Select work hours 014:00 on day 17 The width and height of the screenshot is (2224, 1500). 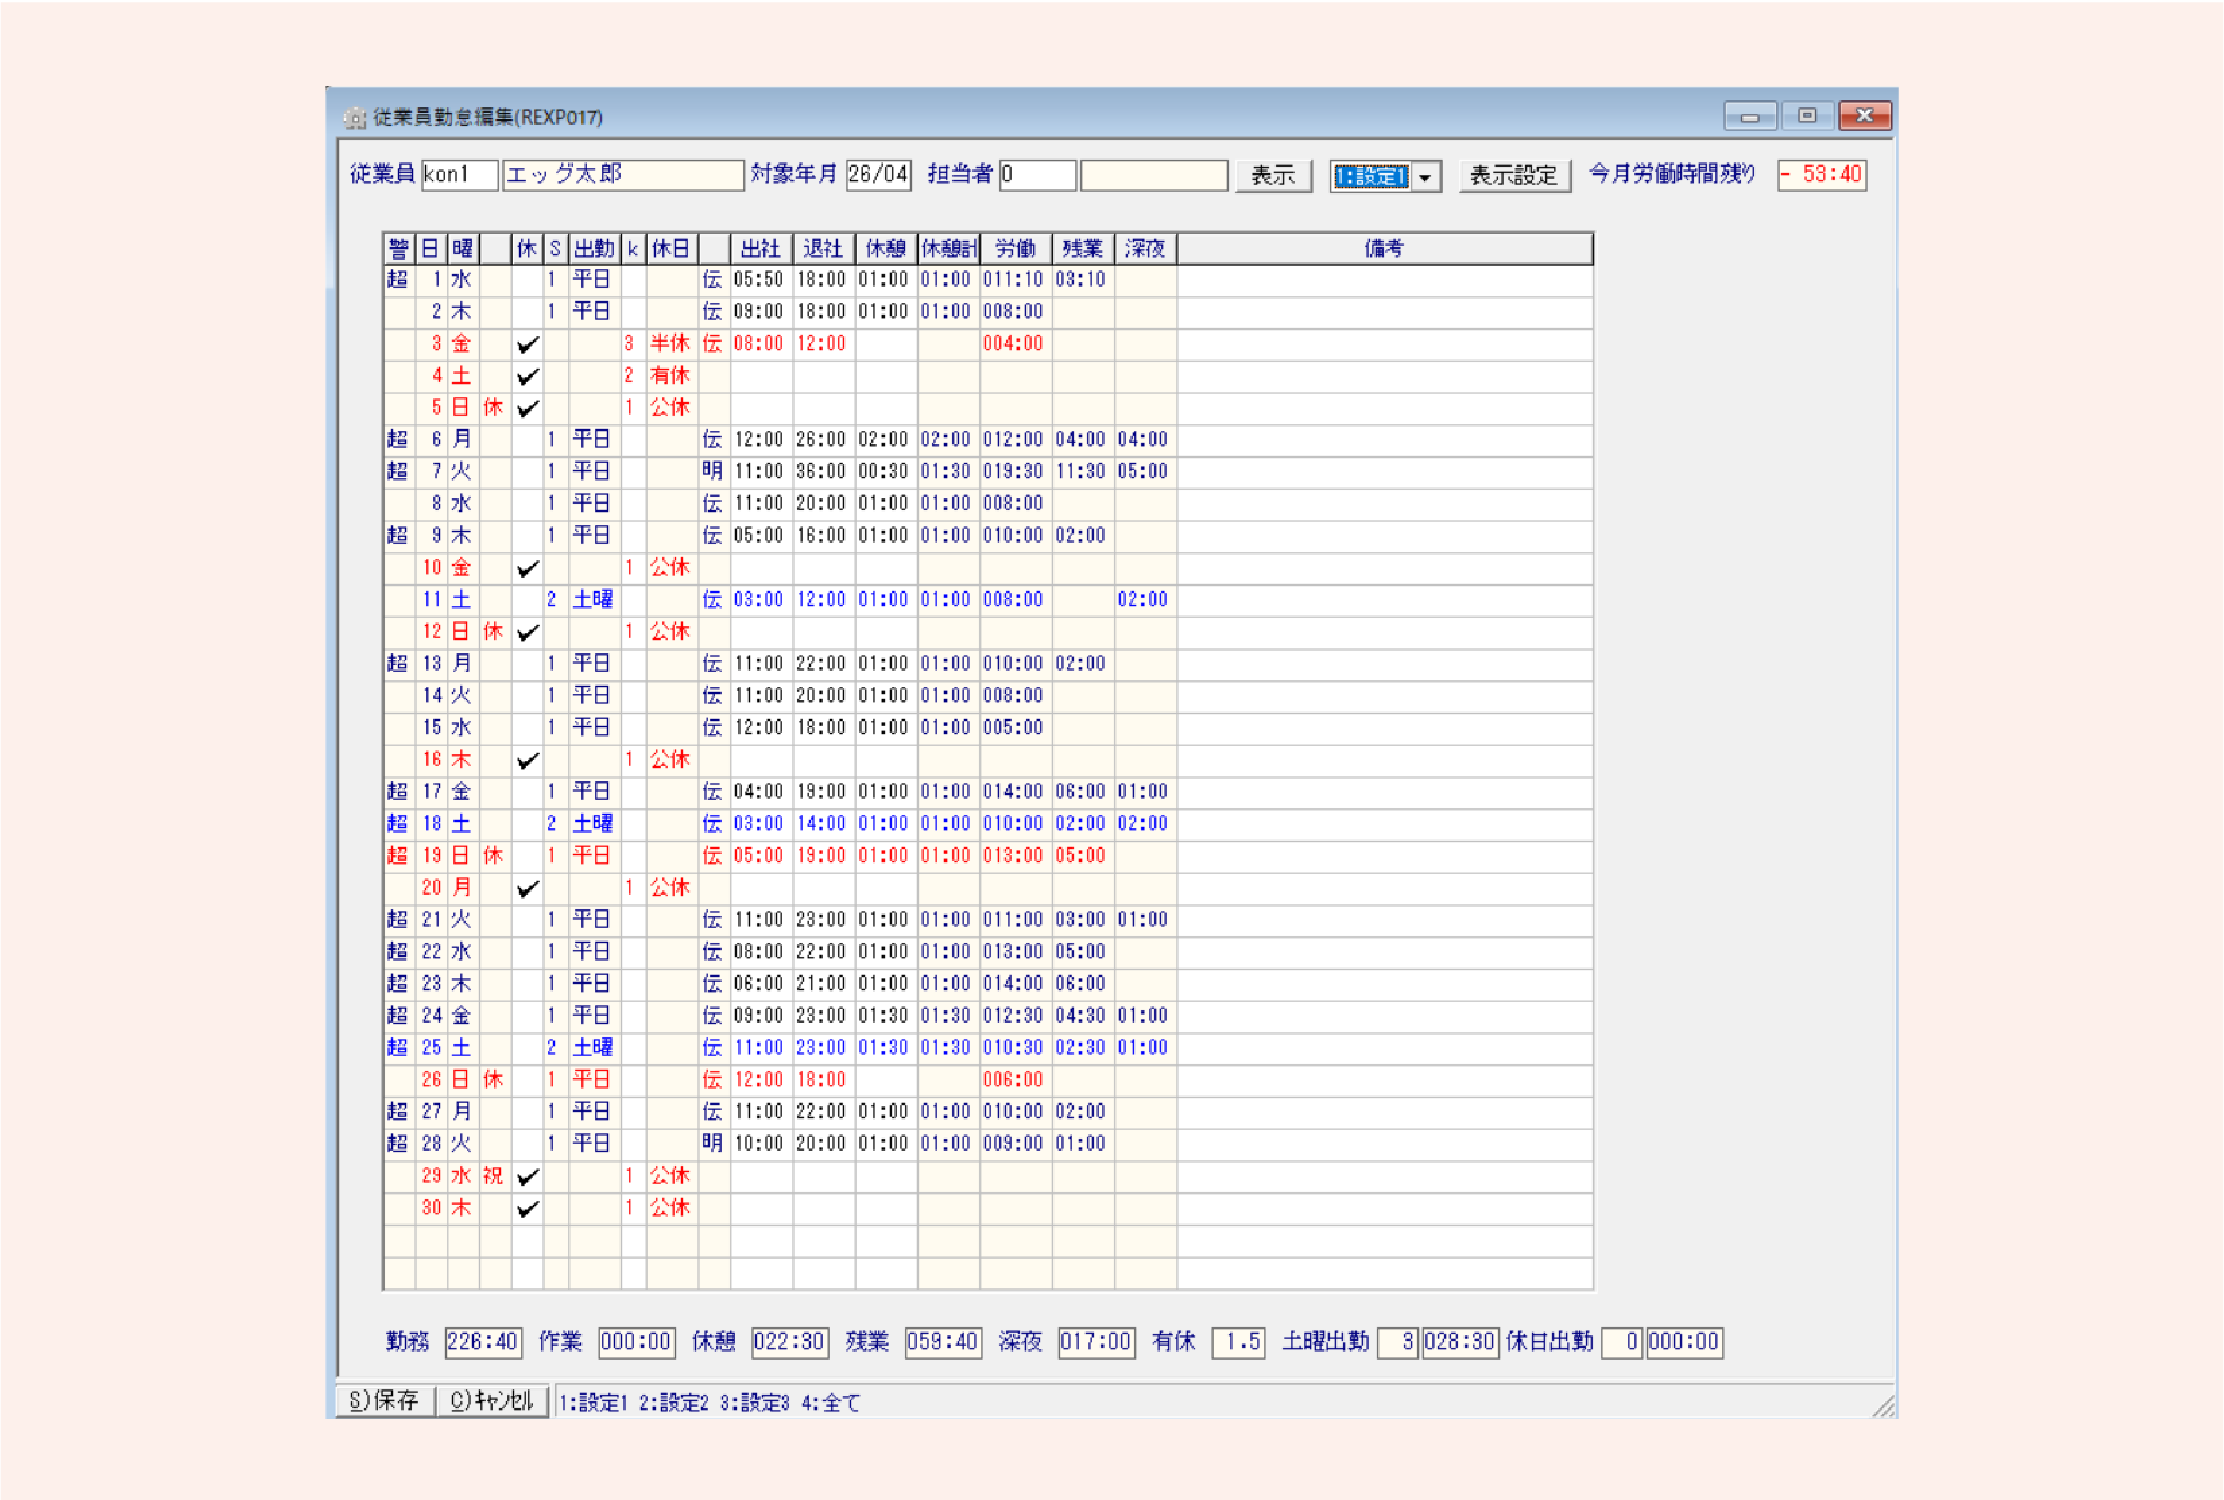(1014, 792)
